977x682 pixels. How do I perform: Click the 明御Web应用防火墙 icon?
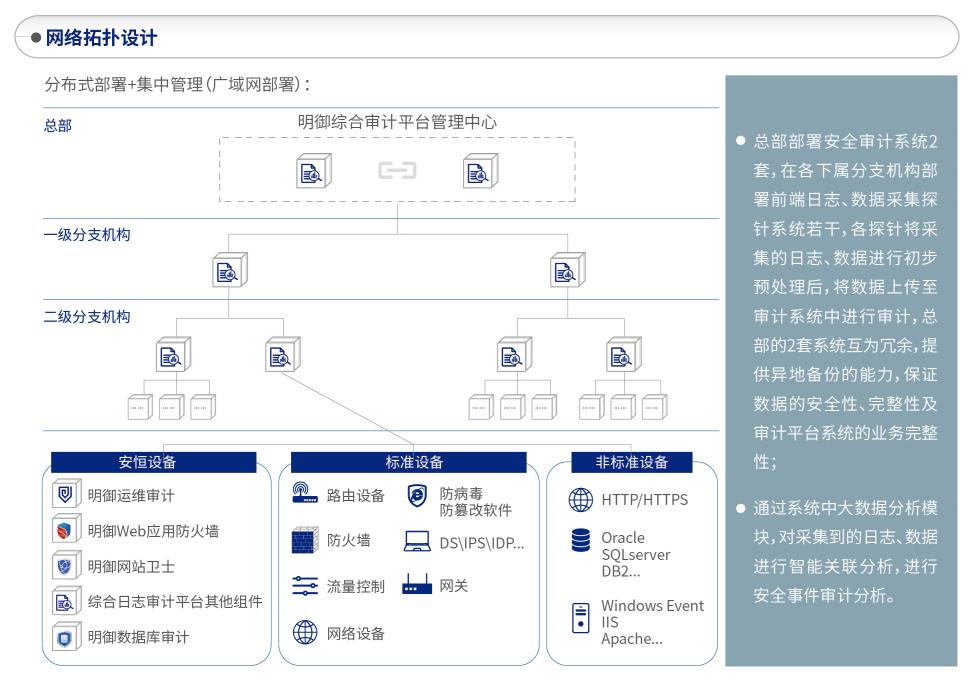(66, 531)
